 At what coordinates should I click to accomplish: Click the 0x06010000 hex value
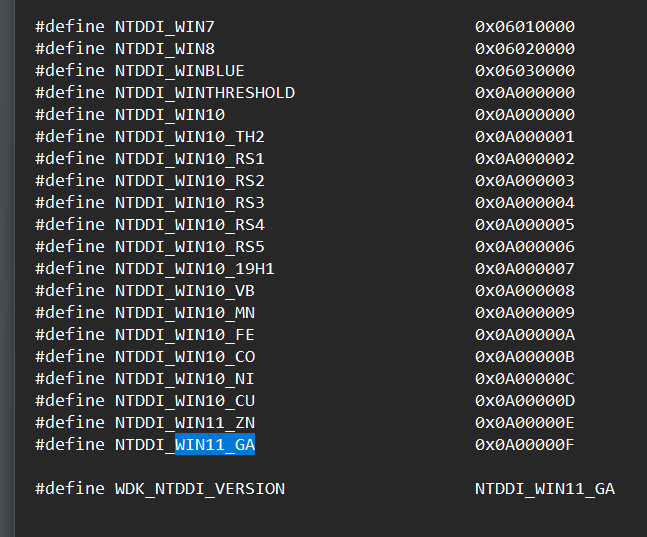524,27
